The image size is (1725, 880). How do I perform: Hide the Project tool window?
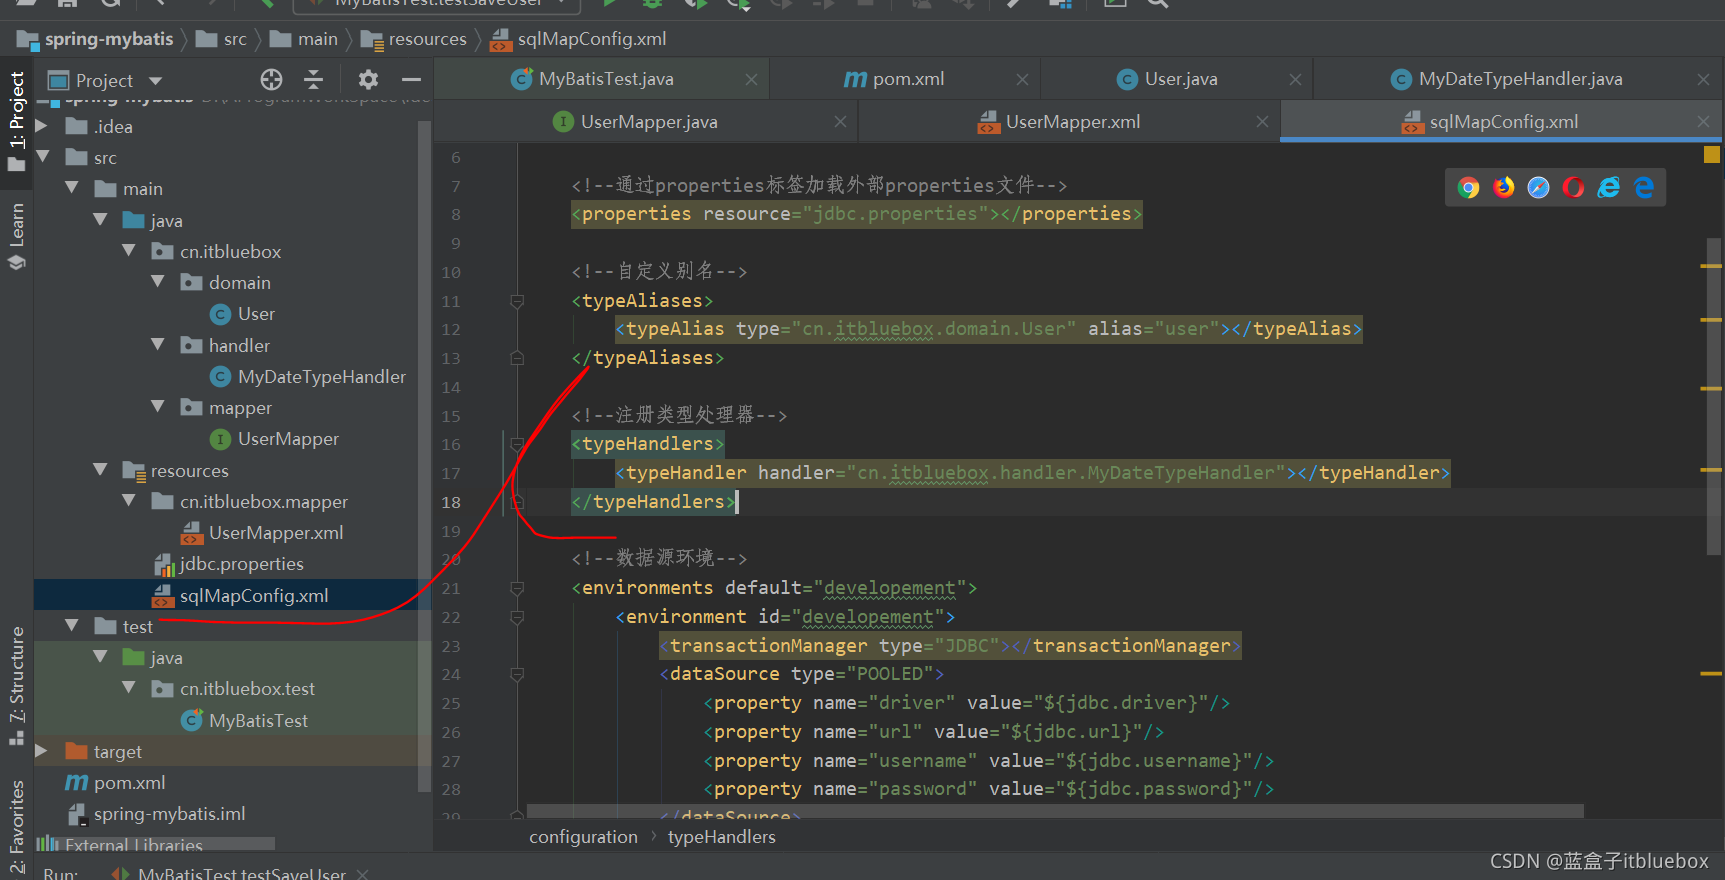click(411, 80)
